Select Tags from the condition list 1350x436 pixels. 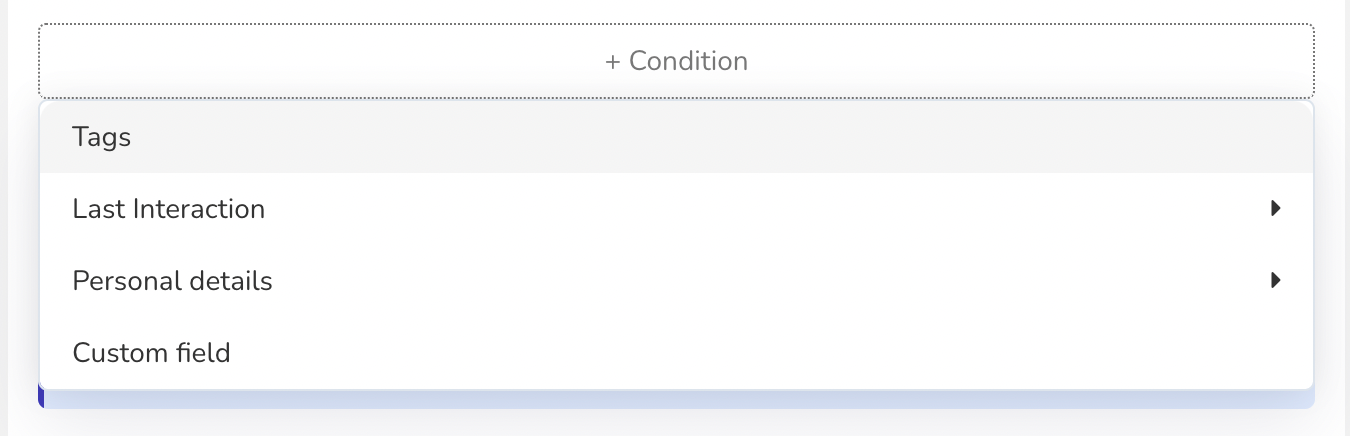click(x=676, y=137)
